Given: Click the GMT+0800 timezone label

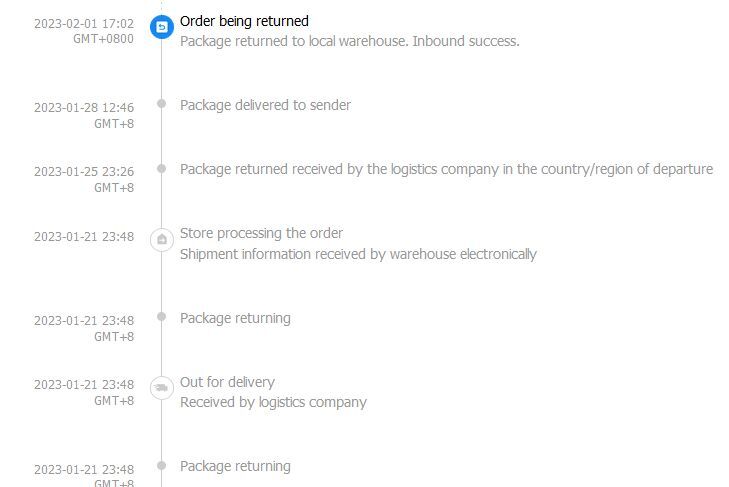Looking at the screenshot, I should pyautogui.click(x=103, y=39).
